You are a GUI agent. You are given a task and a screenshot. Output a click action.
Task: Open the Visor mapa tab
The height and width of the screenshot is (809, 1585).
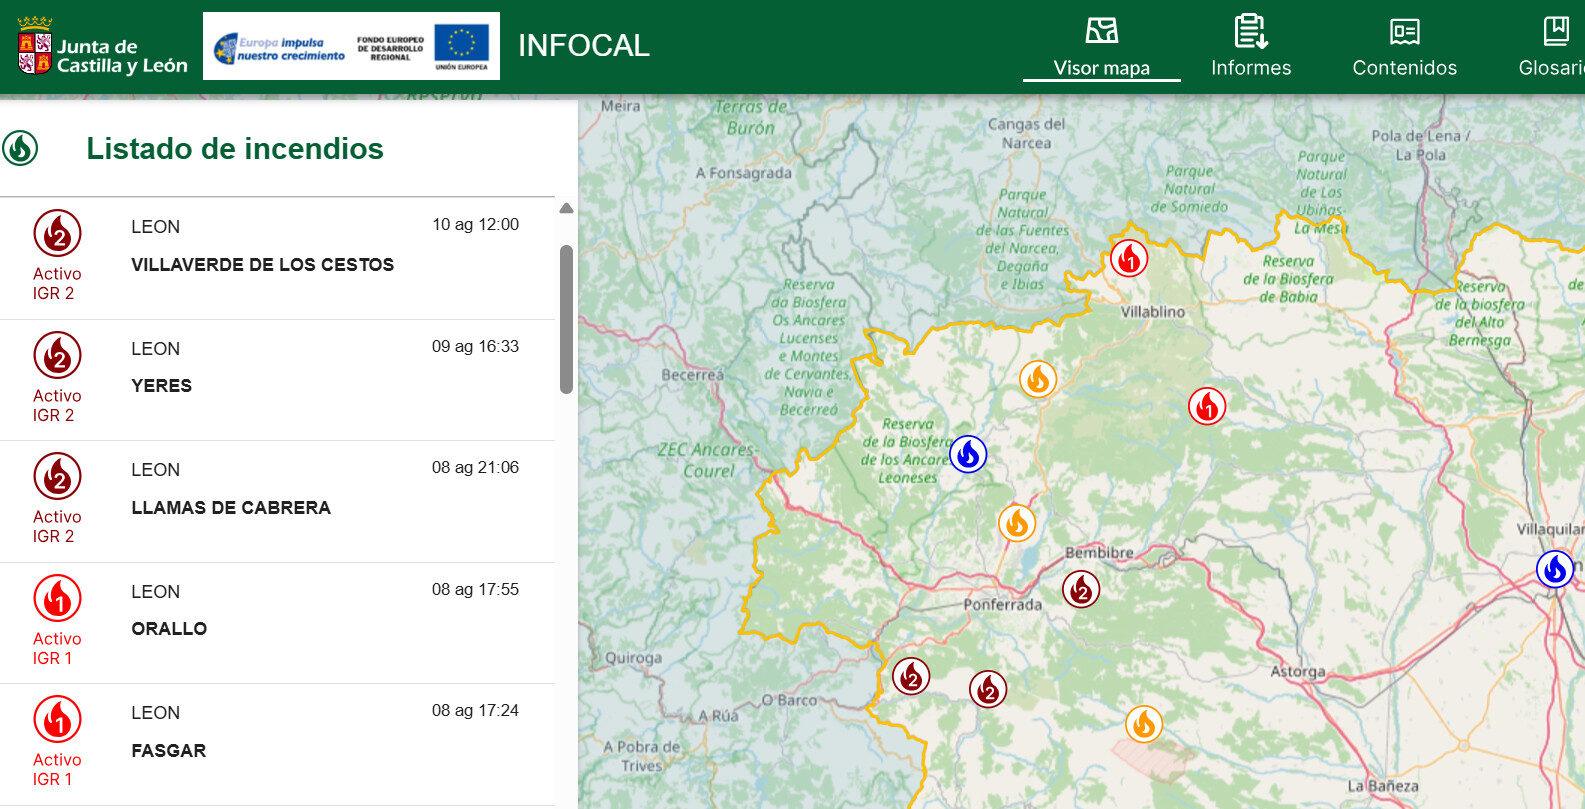(x=1101, y=47)
